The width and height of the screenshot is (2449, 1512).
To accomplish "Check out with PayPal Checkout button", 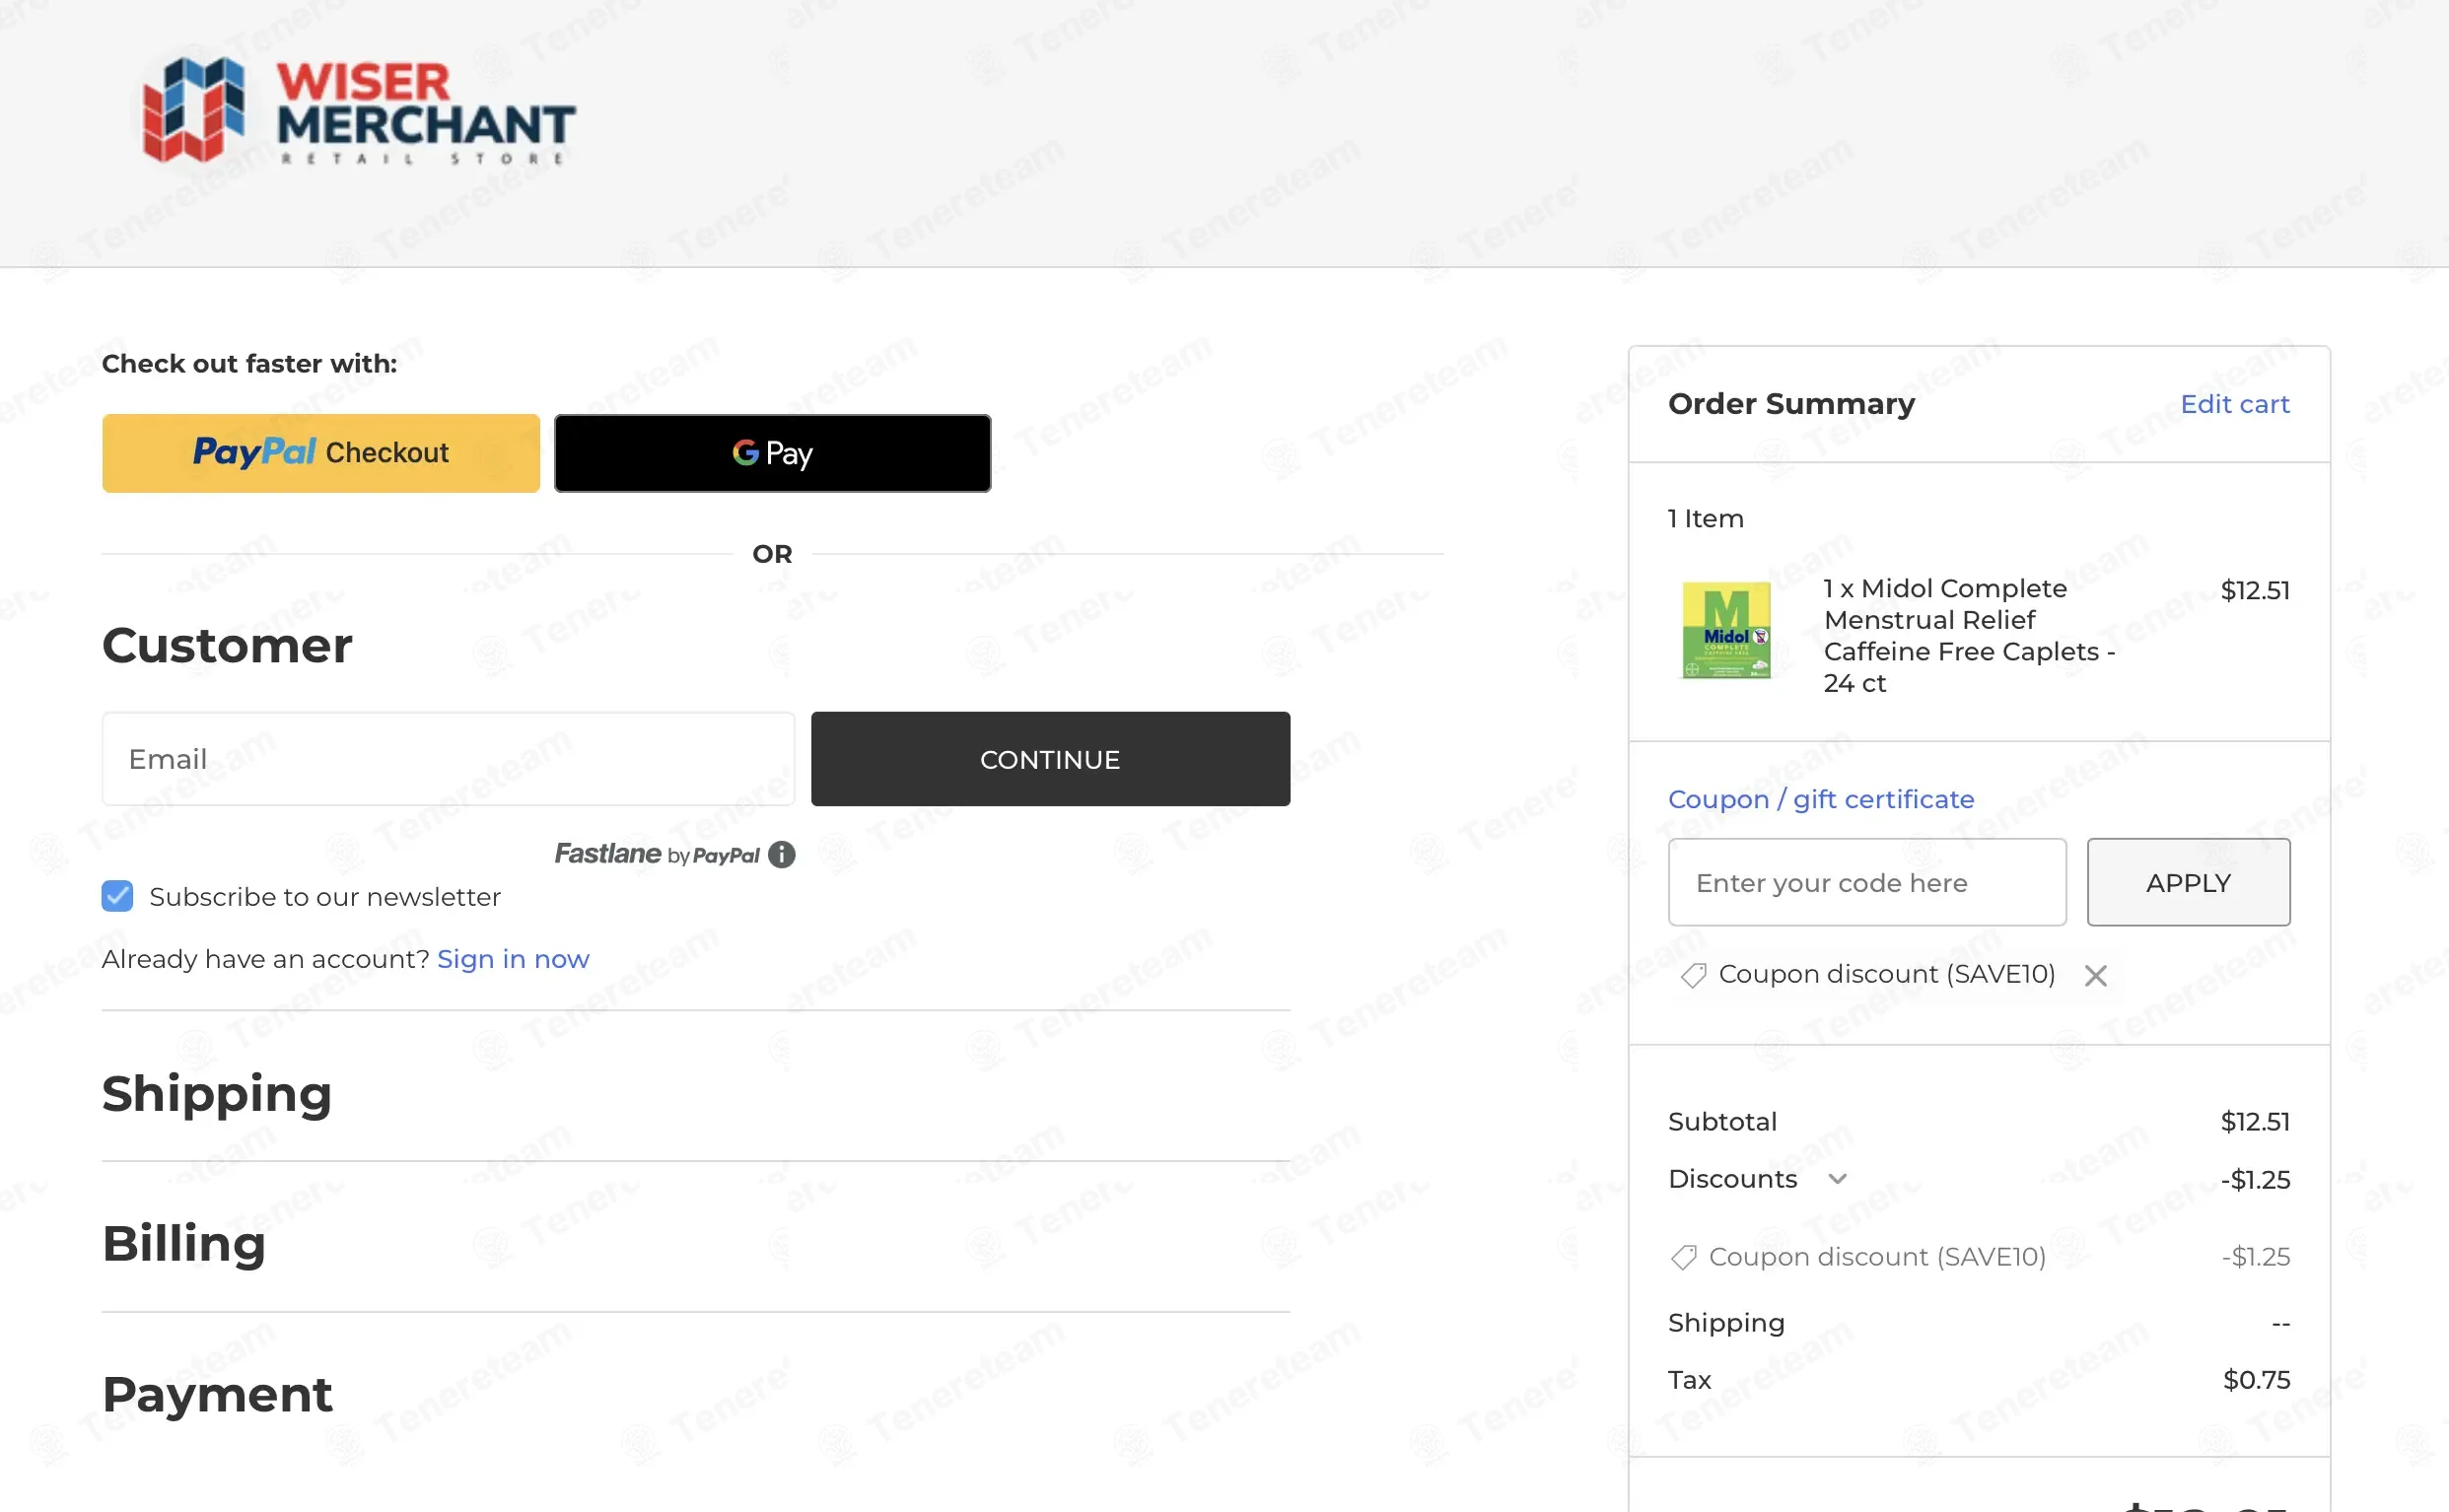I will [321, 453].
